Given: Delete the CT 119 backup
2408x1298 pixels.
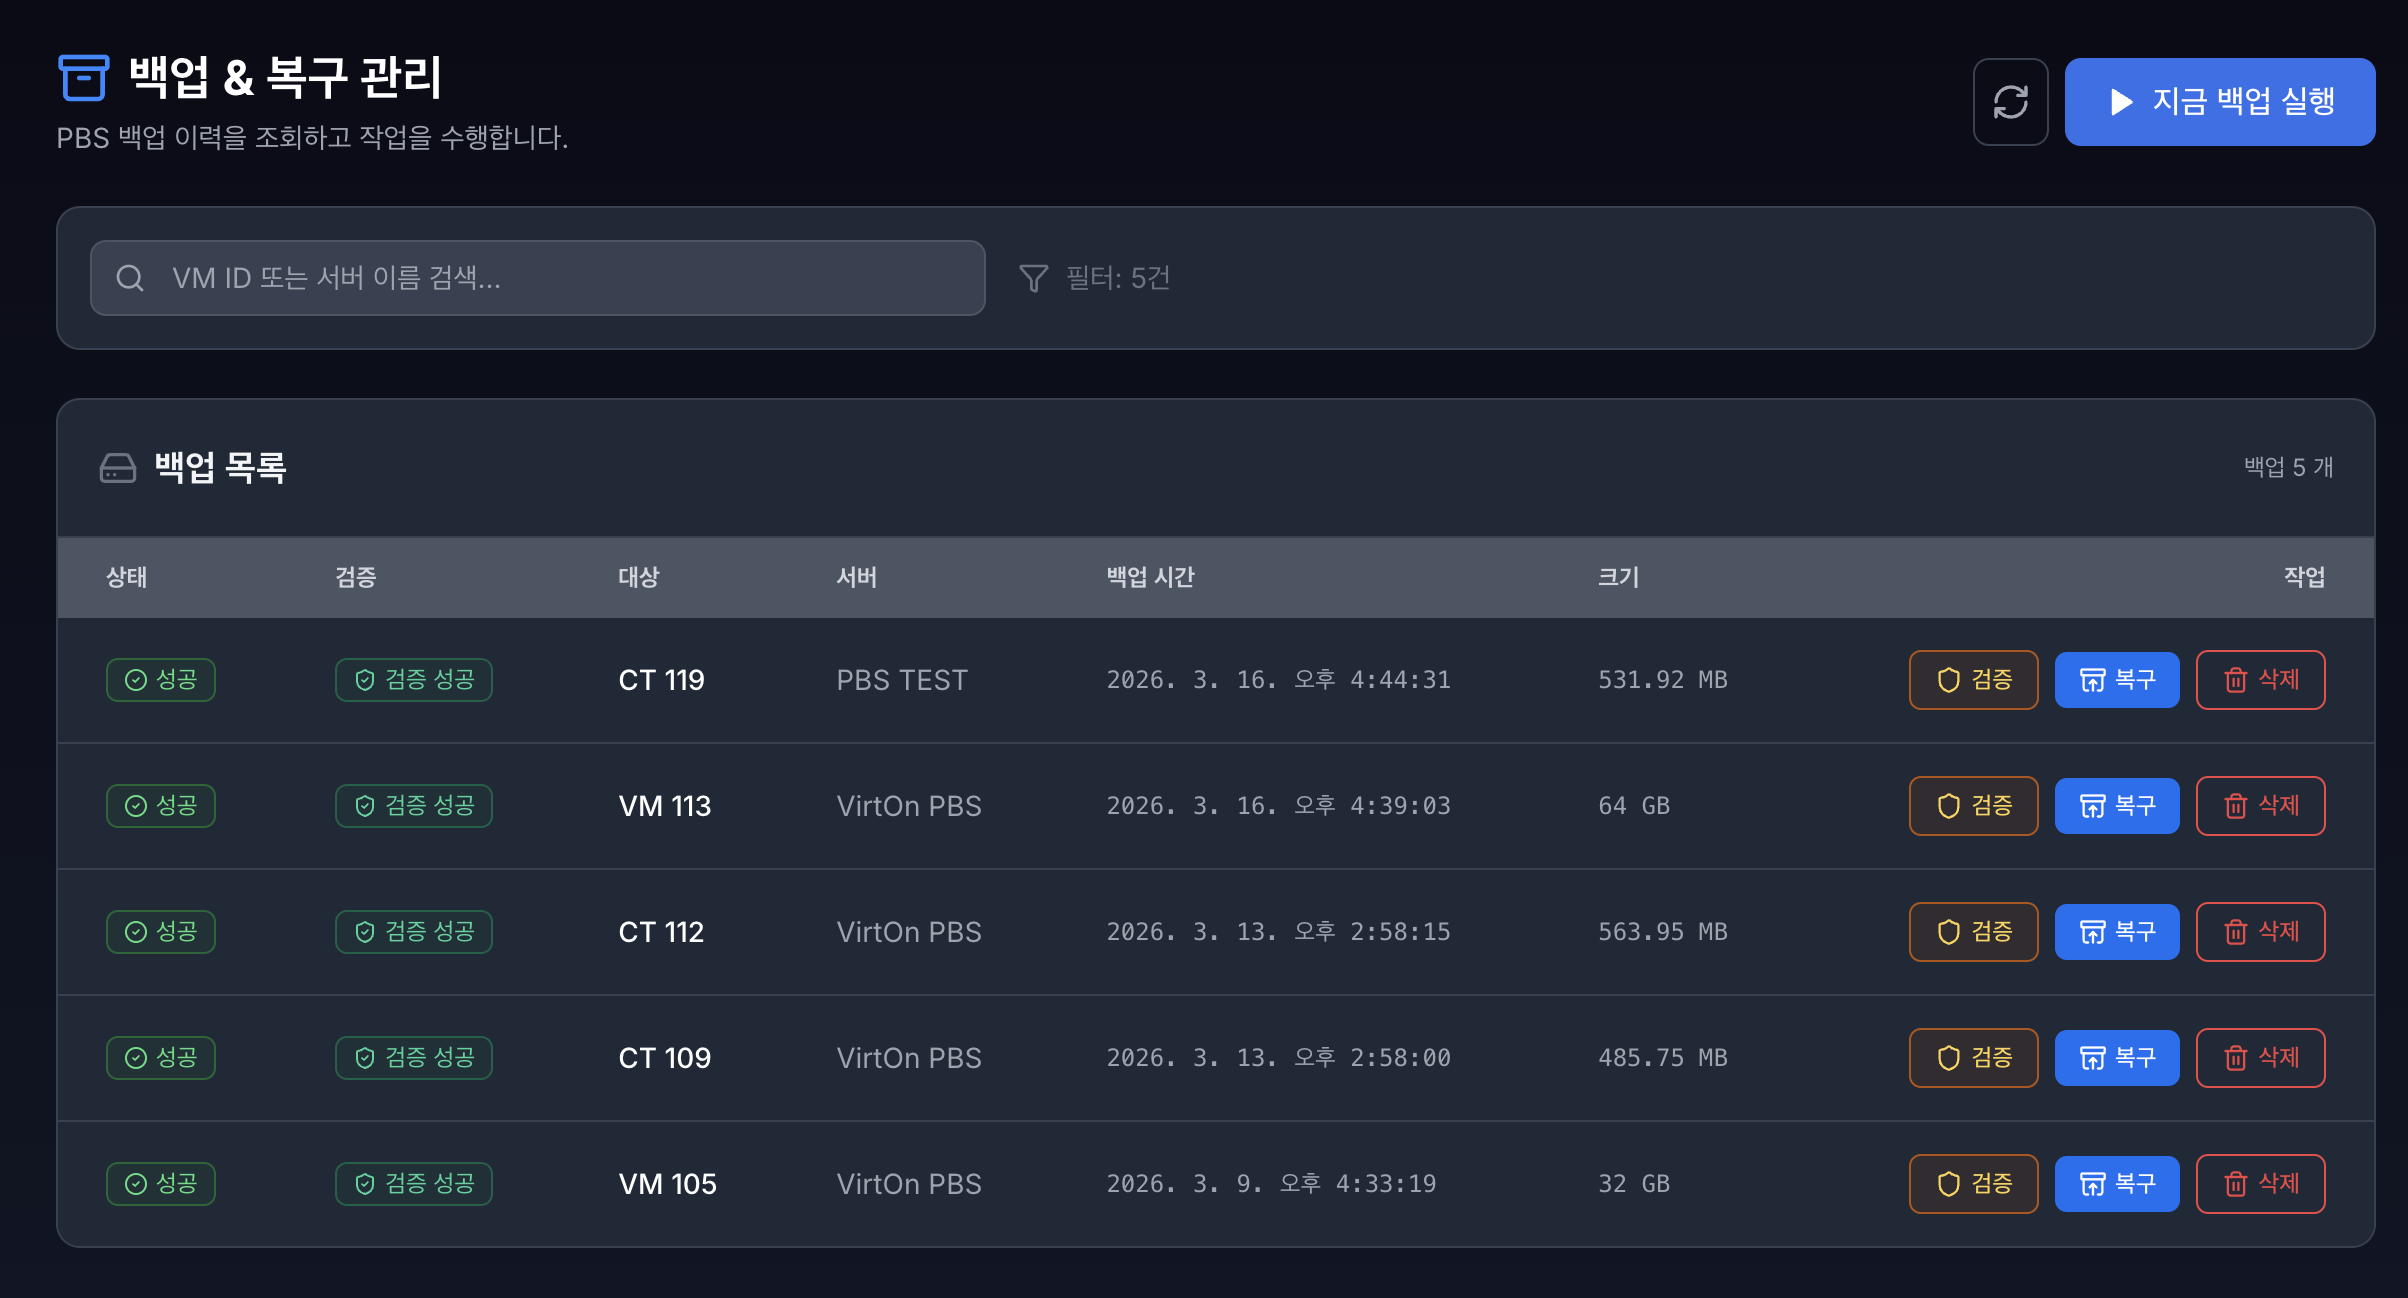Looking at the screenshot, I should coord(2260,680).
